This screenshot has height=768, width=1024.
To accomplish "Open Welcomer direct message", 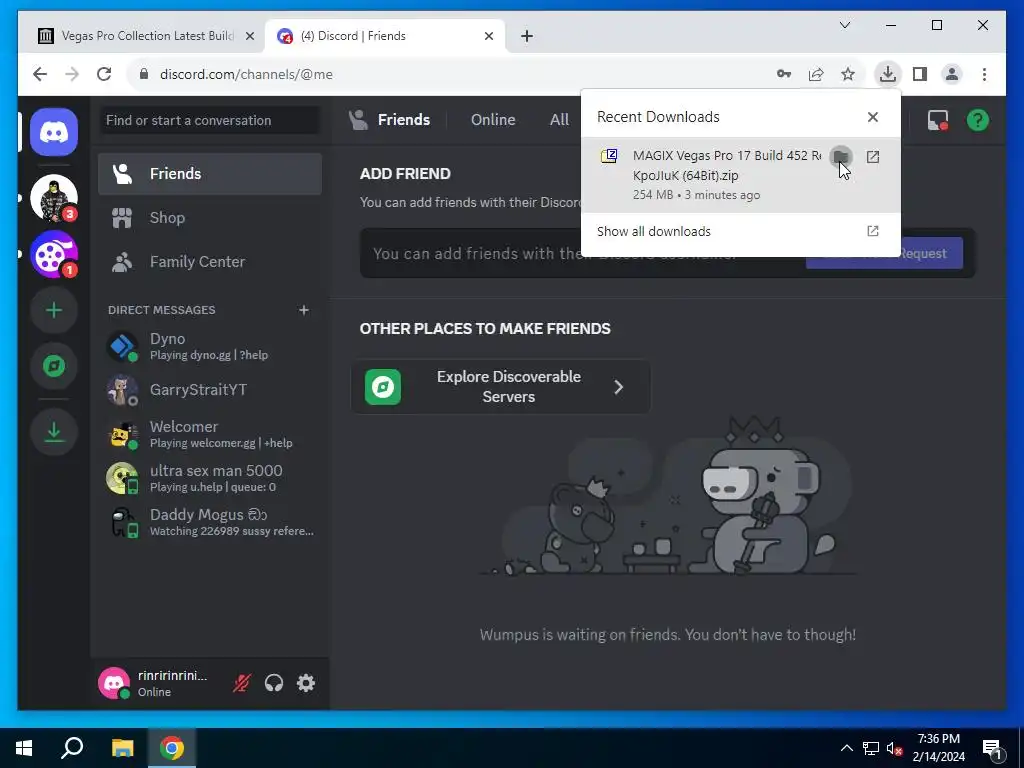I will (x=210, y=434).
